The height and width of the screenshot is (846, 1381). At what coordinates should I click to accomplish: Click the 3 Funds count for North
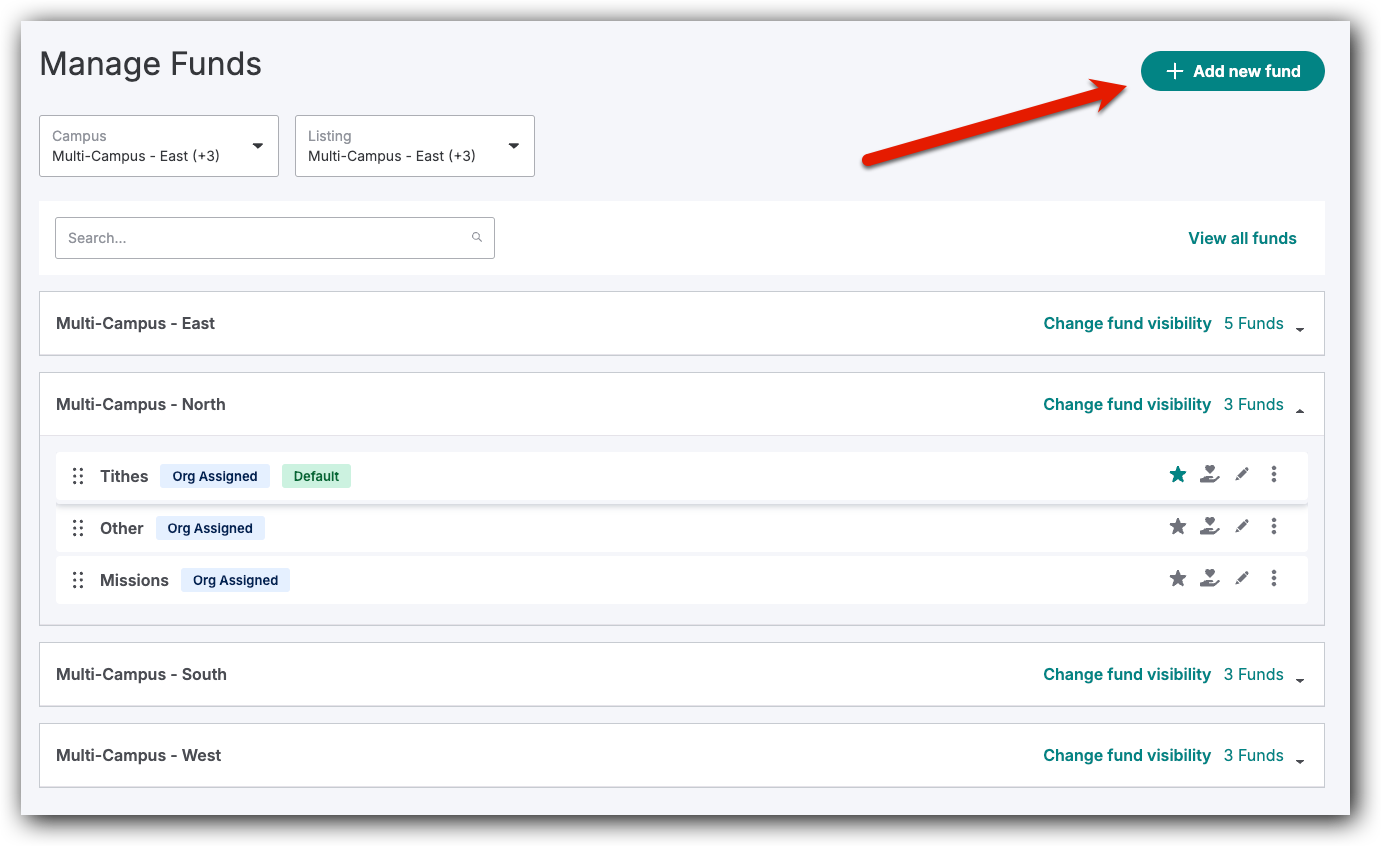pyautogui.click(x=1254, y=404)
